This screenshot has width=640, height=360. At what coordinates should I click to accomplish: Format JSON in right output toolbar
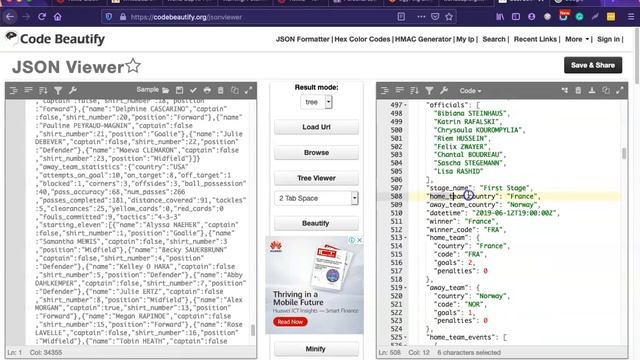[x=384, y=90]
